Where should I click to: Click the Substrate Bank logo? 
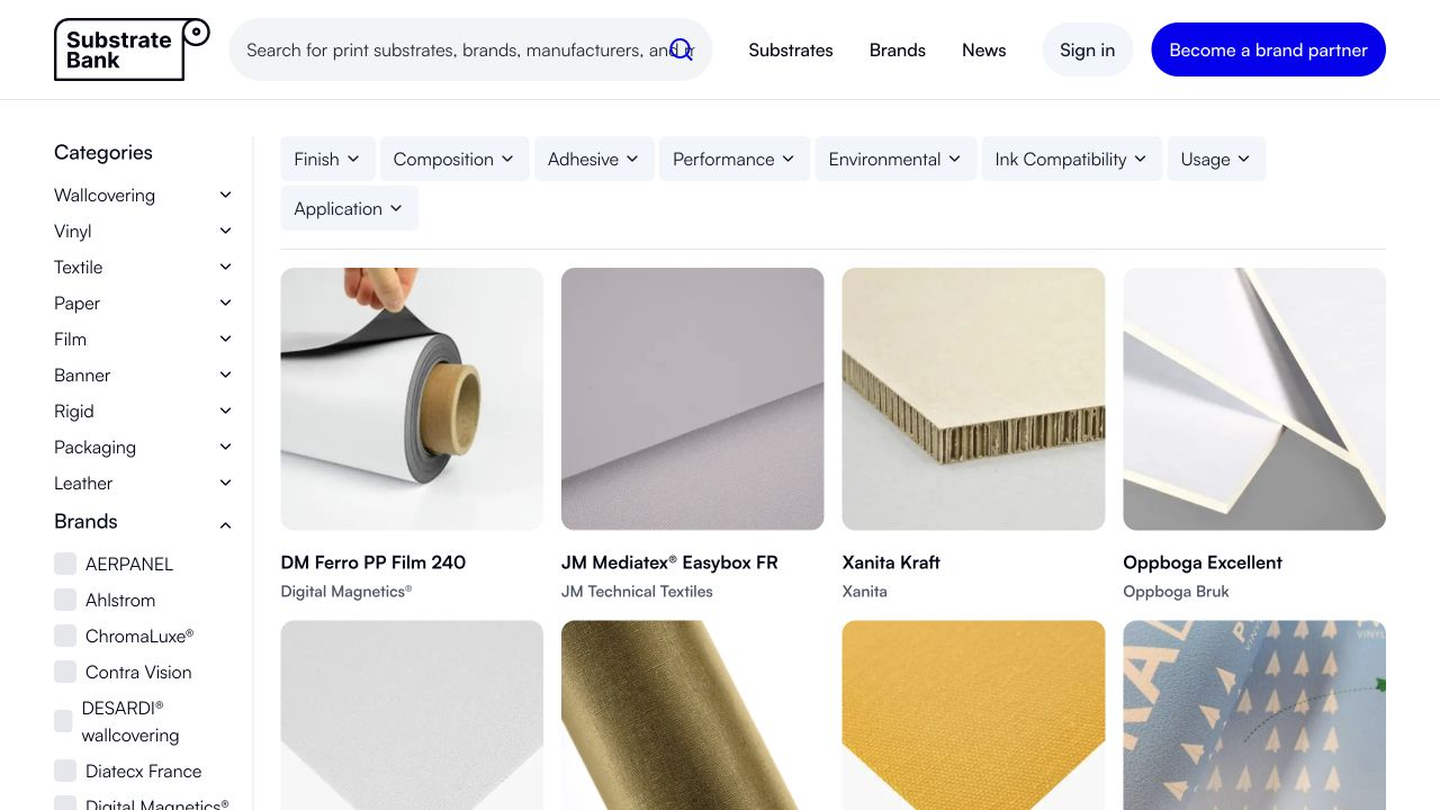(132, 50)
